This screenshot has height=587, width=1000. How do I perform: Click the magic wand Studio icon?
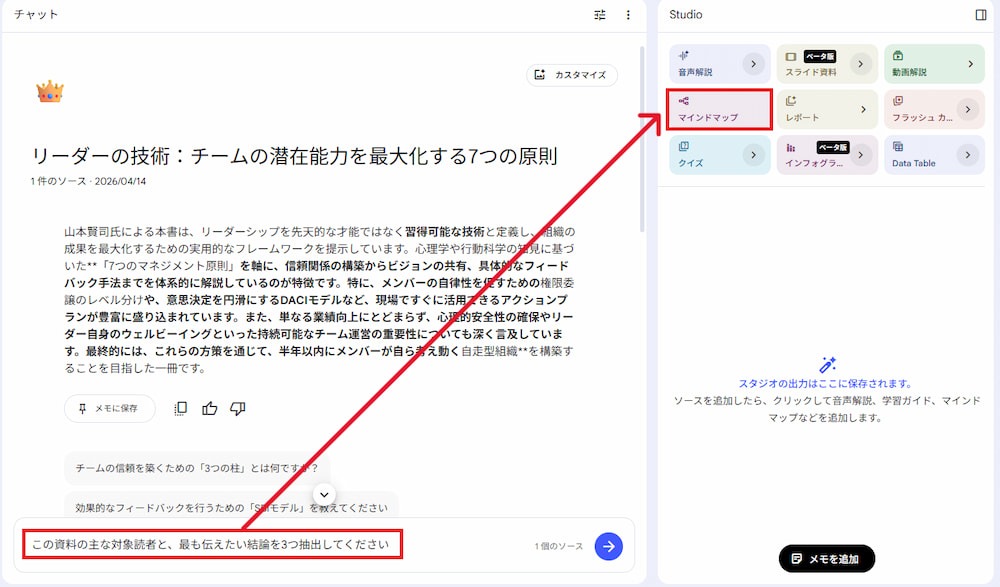827,365
